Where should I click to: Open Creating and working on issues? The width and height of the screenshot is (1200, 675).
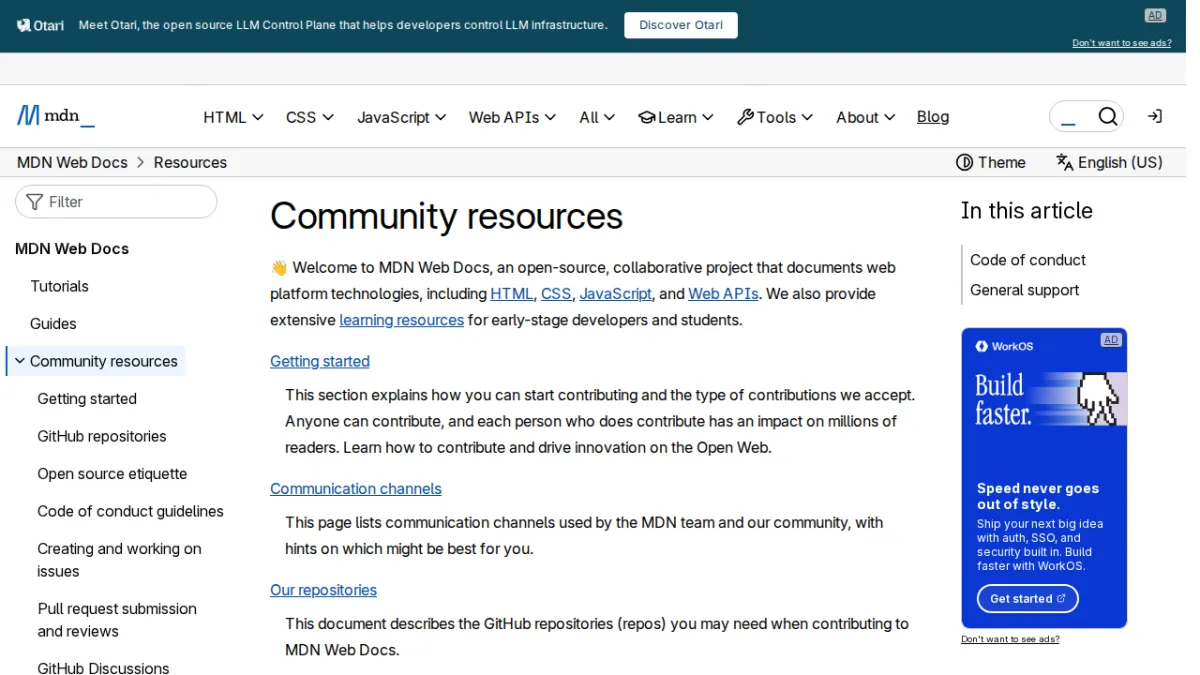pyautogui.click(x=120, y=560)
